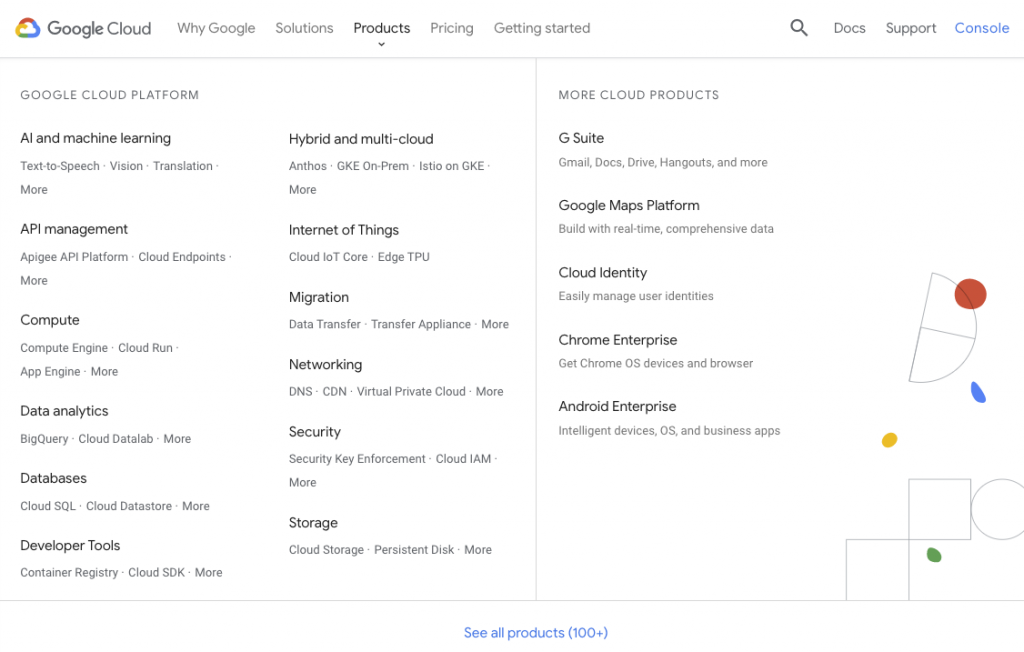This screenshot has width=1024, height=652.
Task: Open the Console link
Action: (982, 28)
